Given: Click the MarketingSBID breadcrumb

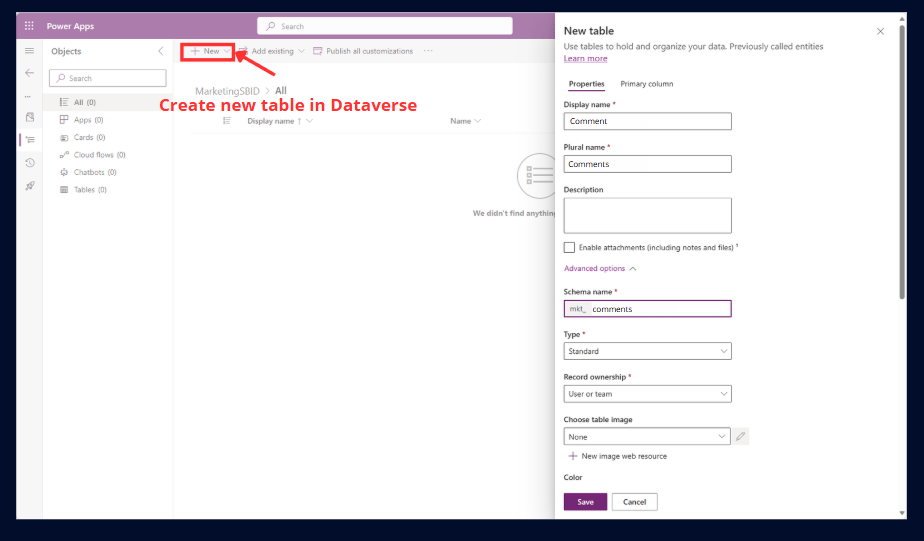Looking at the screenshot, I should (227, 91).
